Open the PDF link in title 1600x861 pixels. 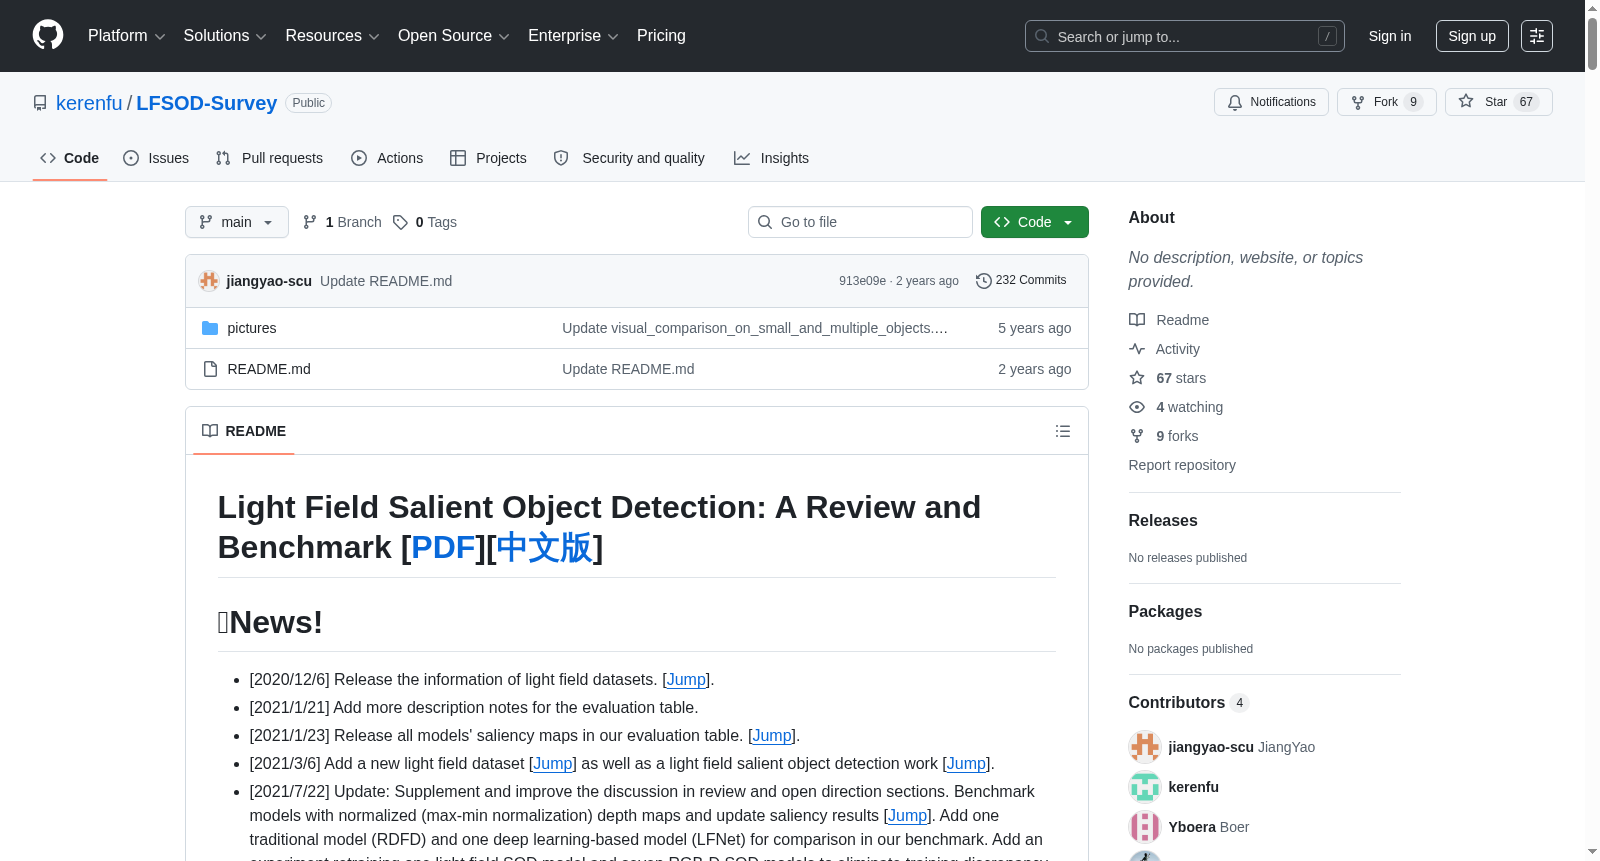[443, 547]
